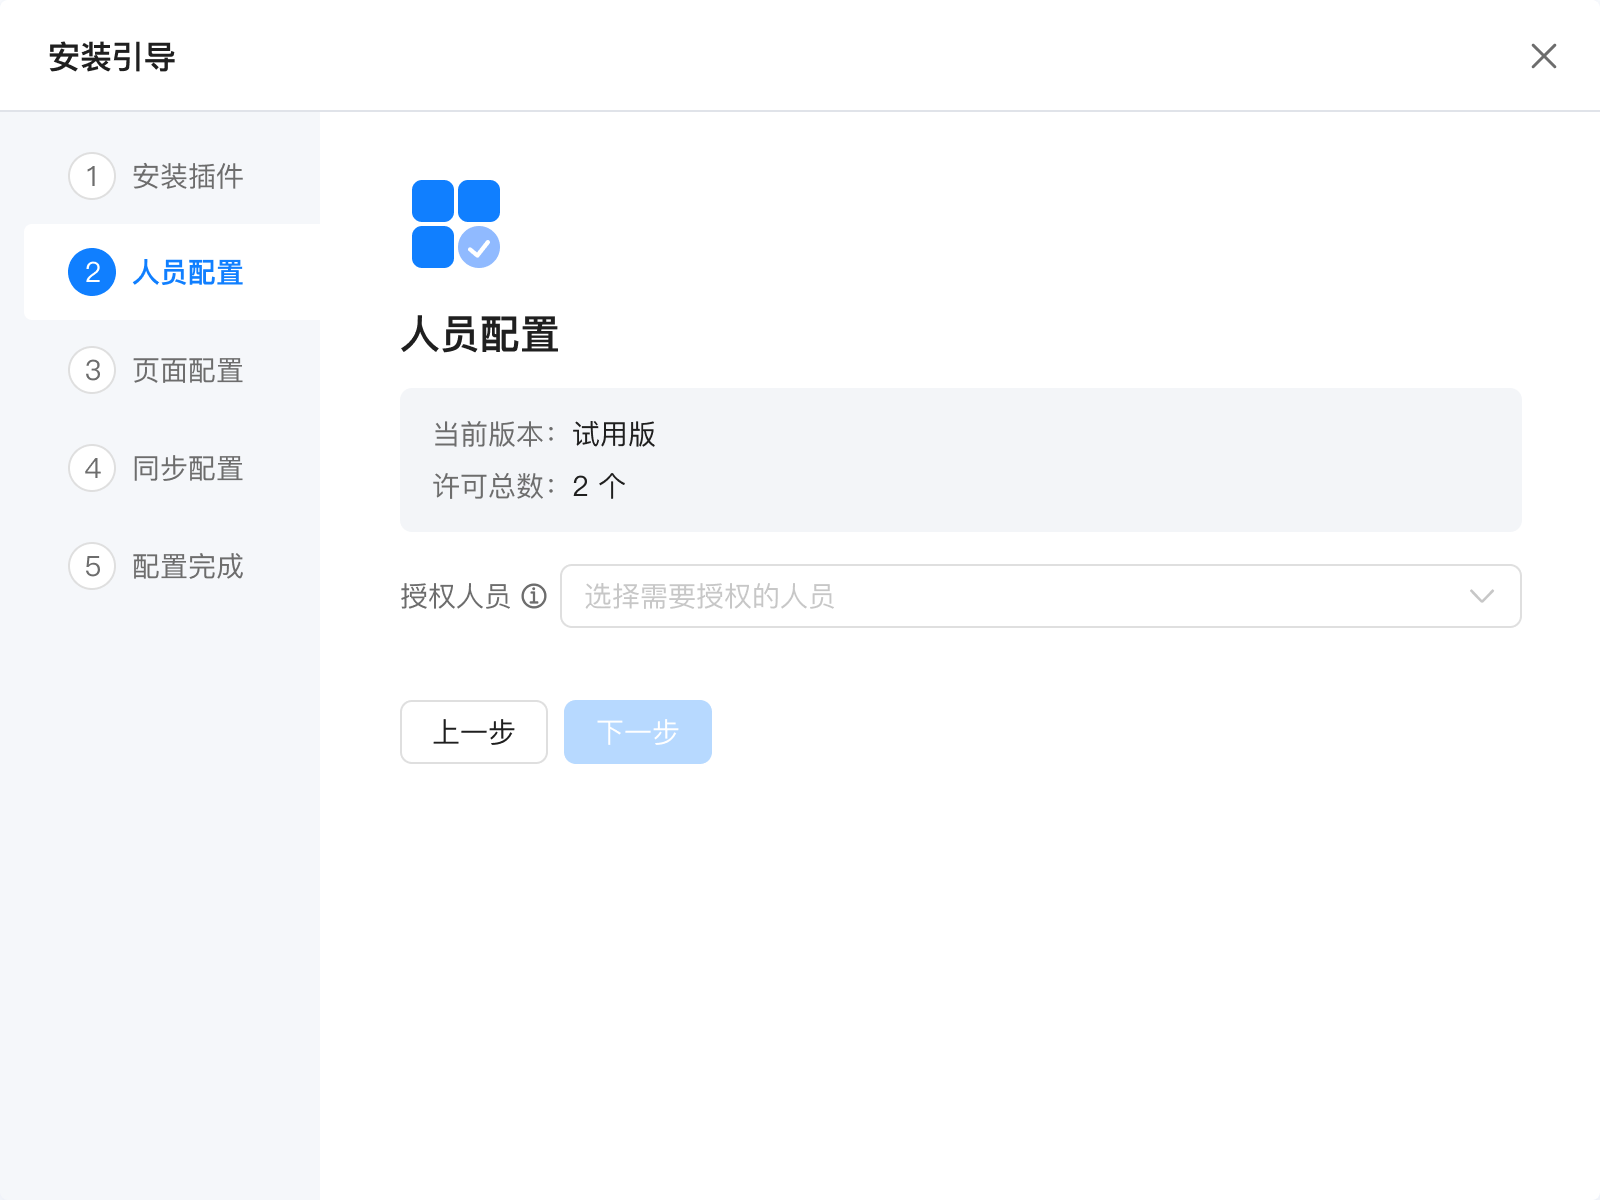Click the 2 个 license count value
Image resolution: width=1602 pixels, height=1200 pixels.
tap(599, 486)
